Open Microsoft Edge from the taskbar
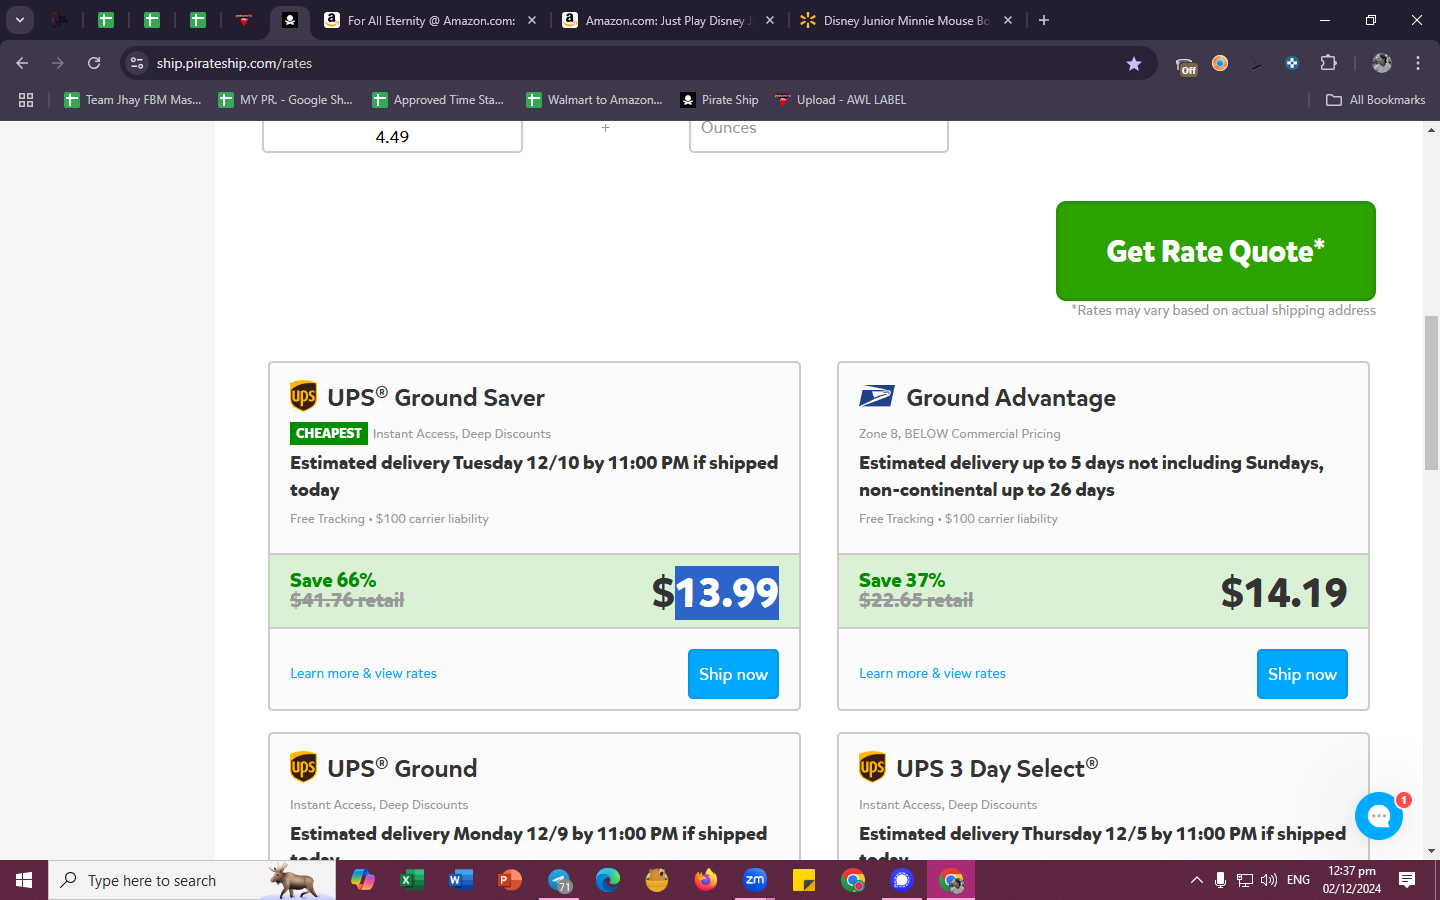Screen dimensions: 1440x900 coord(608,880)
